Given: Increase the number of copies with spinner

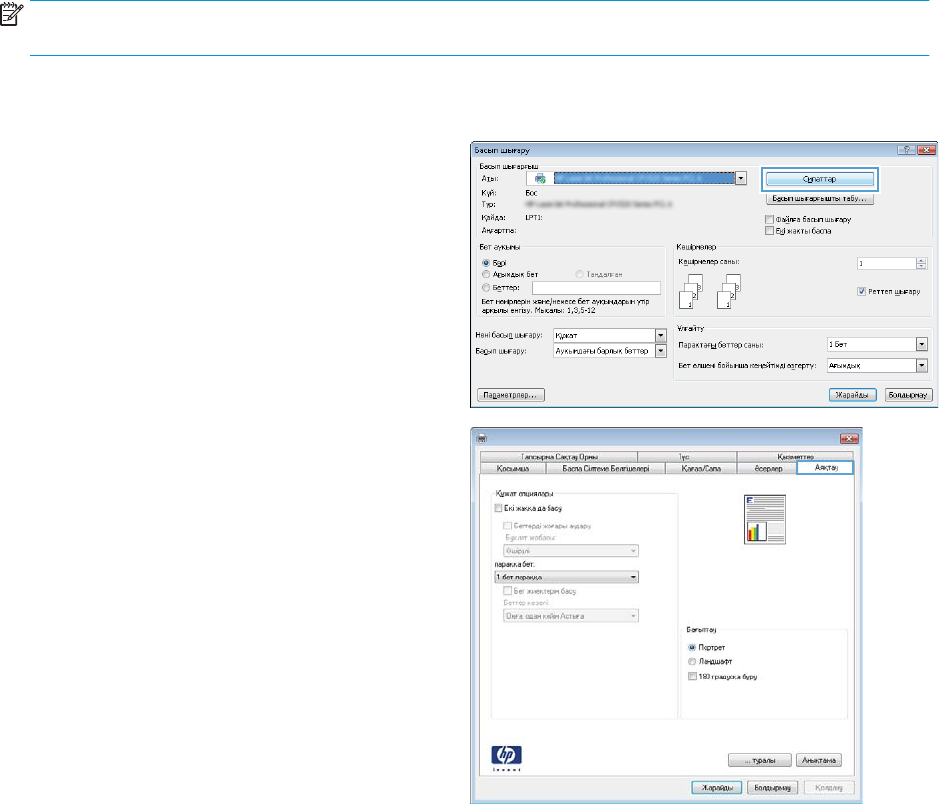Looking at the screenshot, I should 921,260.
